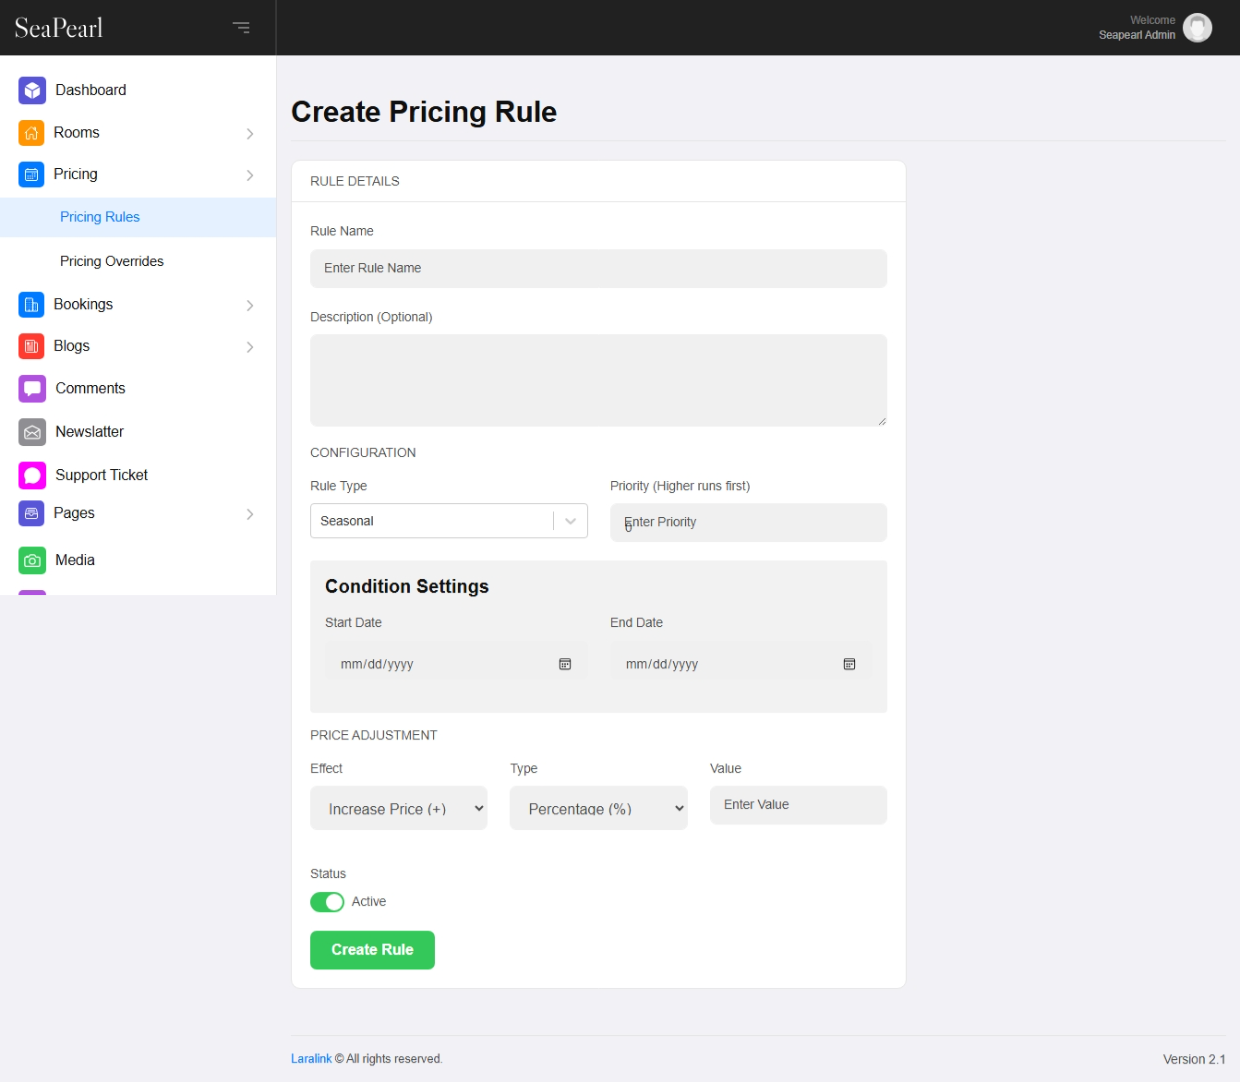Open the Type Percentage dropdown
Image resolution: width=1240 pixels, height=1082 pixels.
(598, 809)
